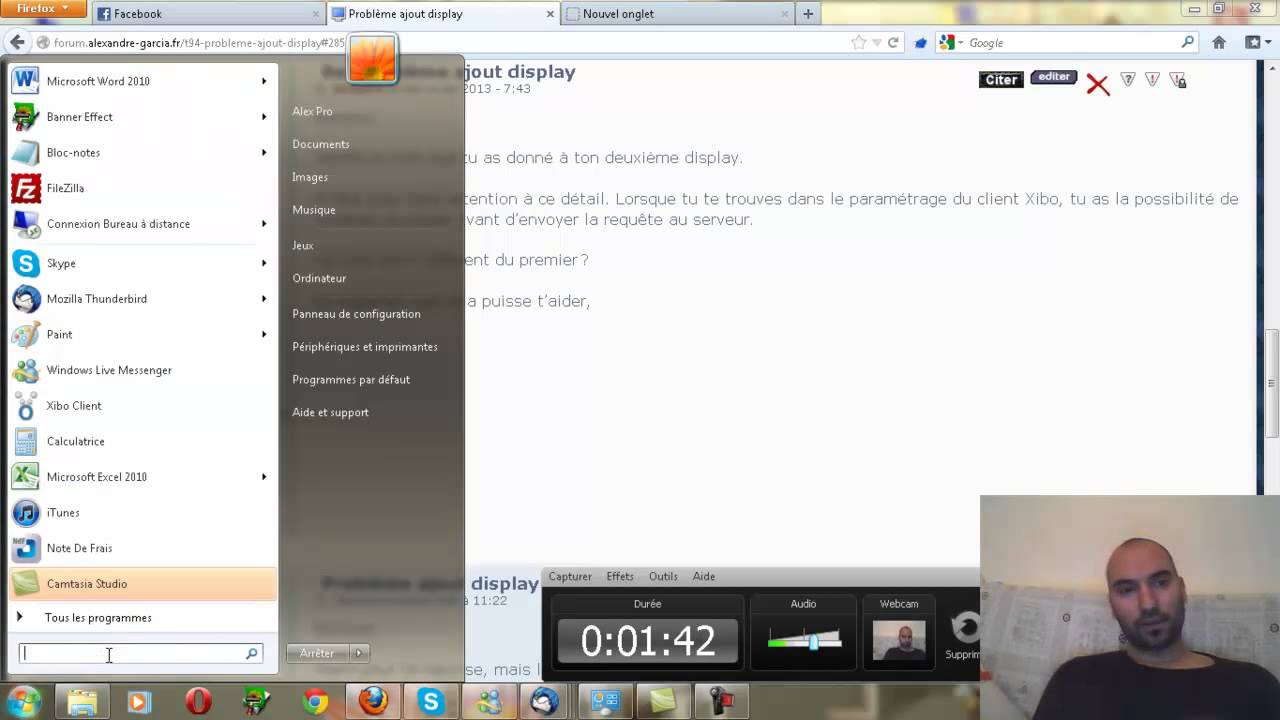Start FileZilla from the program list
The width and height of the screenshot is (1280, 720).
point(142,188)
